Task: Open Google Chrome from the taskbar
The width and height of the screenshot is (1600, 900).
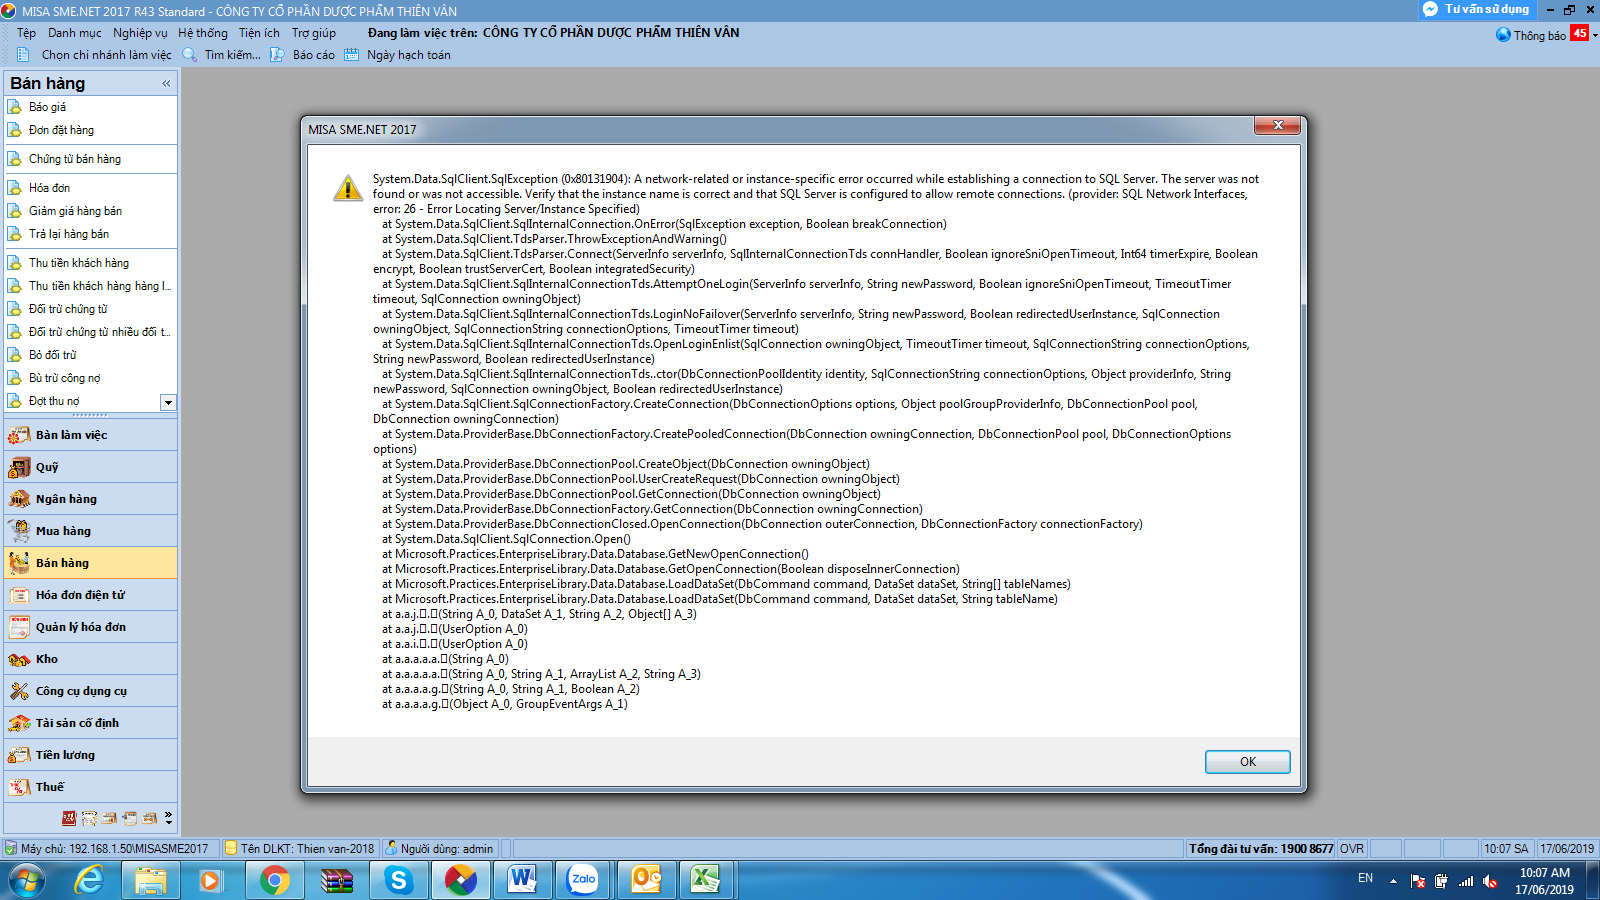Action: (275, 880)
